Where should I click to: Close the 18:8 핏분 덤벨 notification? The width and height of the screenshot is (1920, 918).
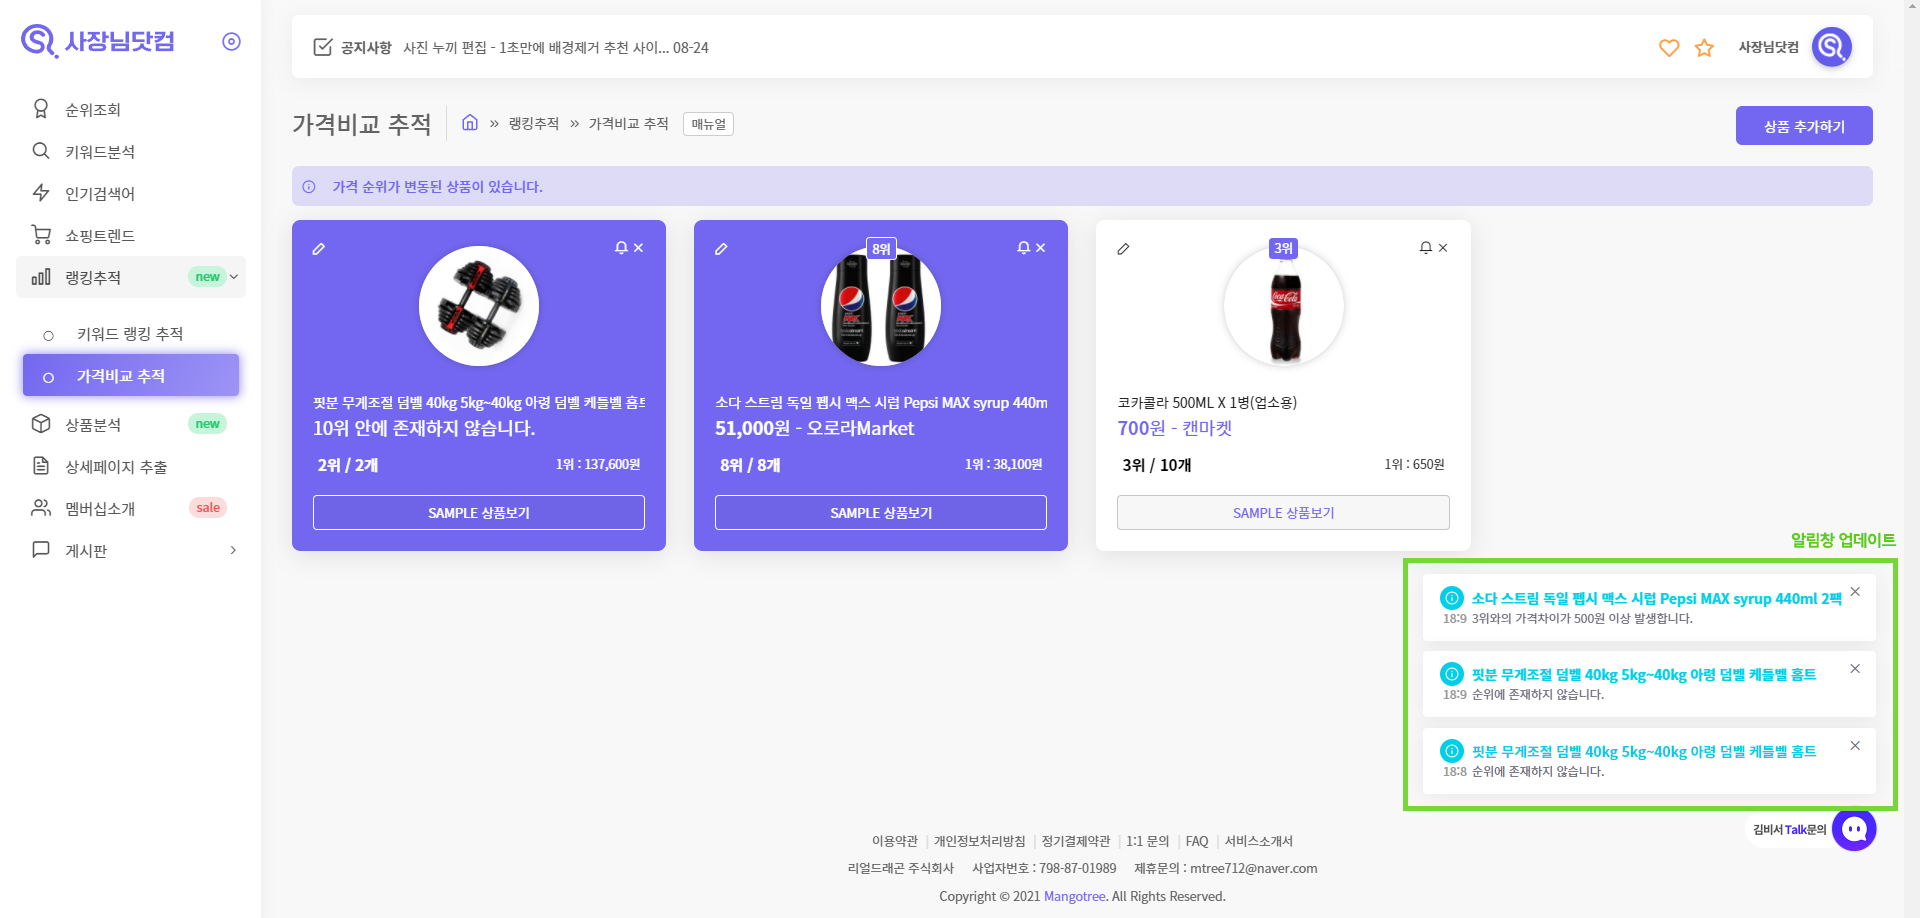point(1855,745)
